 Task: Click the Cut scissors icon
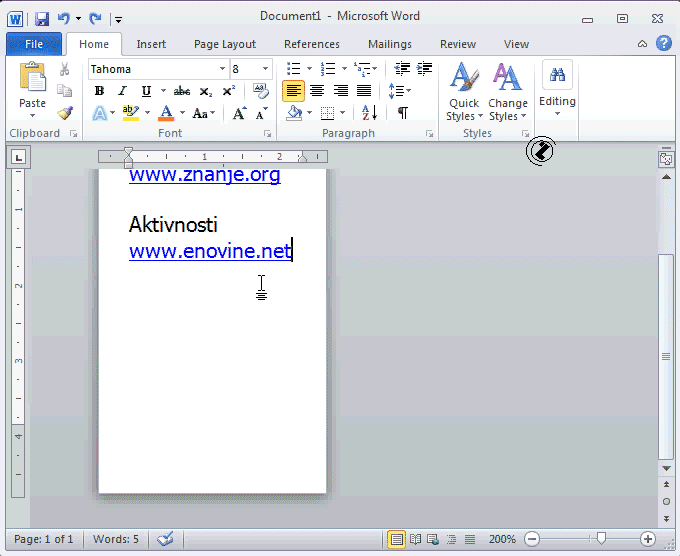65,69
